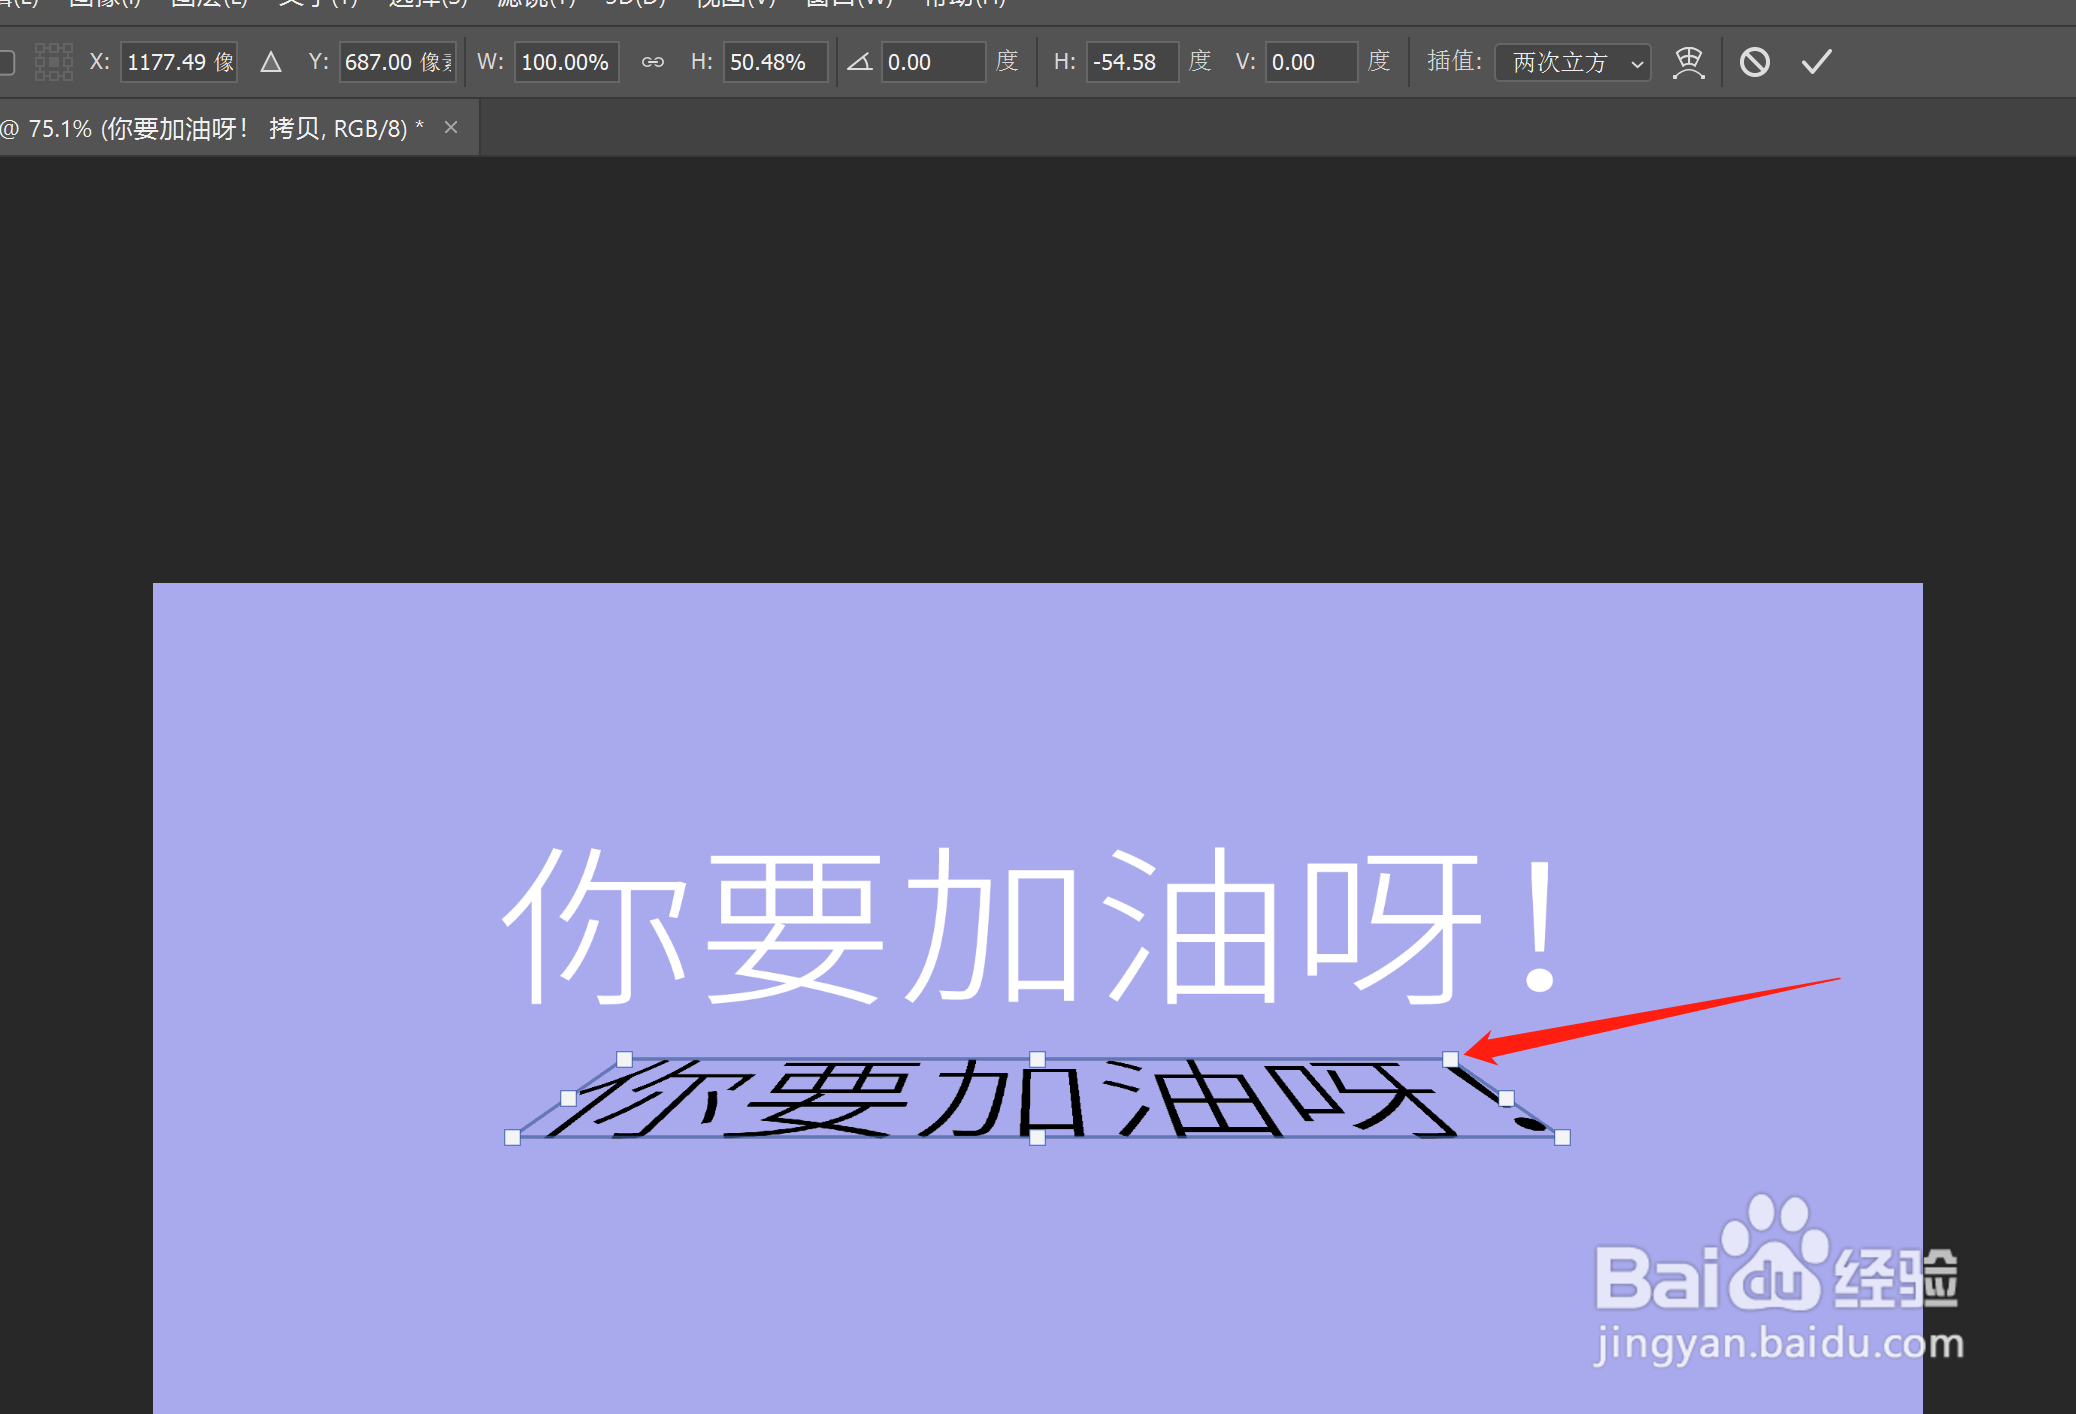This screenshot has width=2076, height=1414.
Task: Click the H height field showing 50.48%
Action: (x=775, y=62)
